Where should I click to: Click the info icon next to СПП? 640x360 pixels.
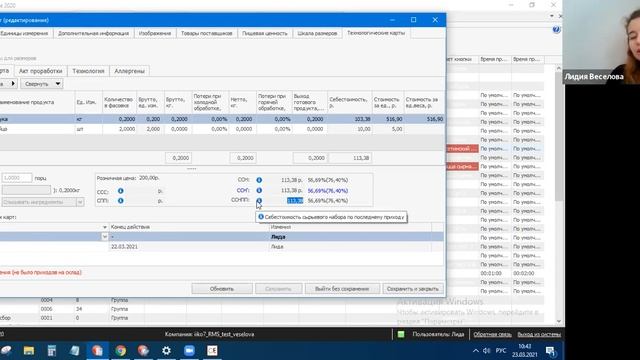(120, 200)
